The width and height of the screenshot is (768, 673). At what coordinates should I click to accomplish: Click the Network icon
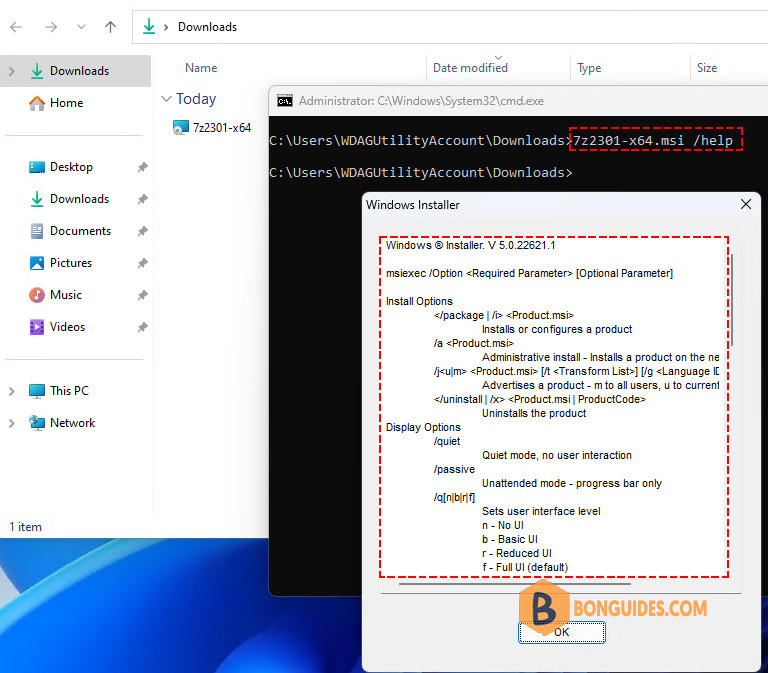pos(37,423)
